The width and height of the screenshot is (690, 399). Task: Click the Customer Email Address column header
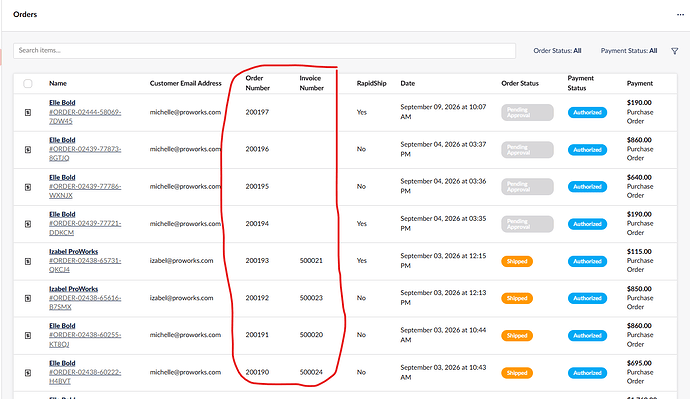point(185,83)
